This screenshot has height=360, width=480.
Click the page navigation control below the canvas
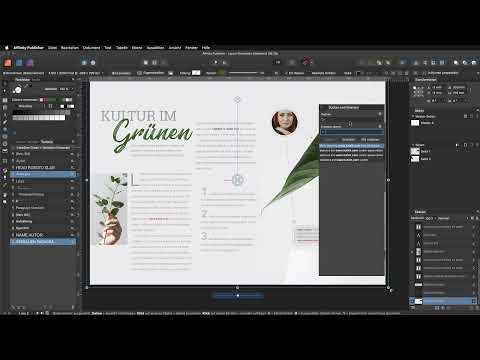coord(238,296)
